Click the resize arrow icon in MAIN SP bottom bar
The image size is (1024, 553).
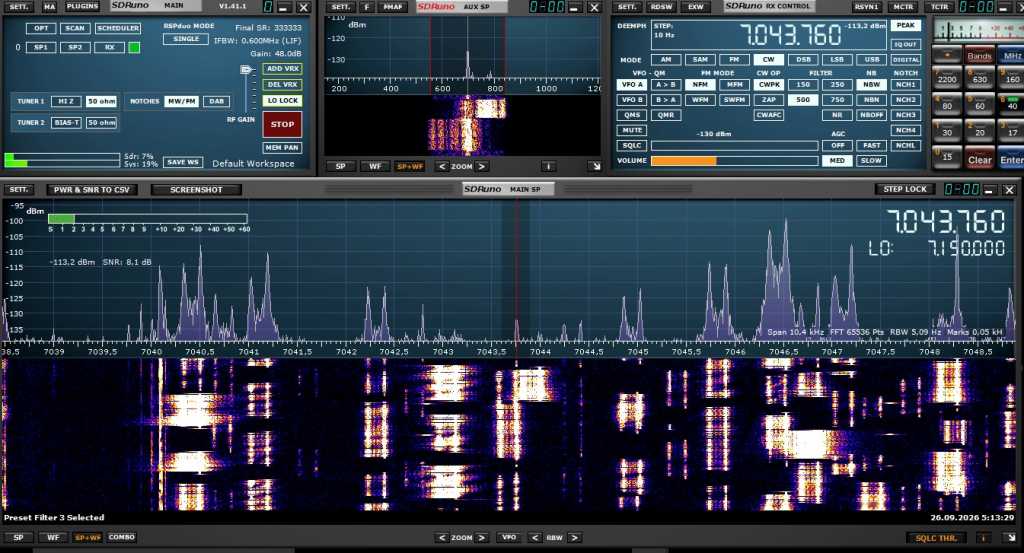point(1011,538)
